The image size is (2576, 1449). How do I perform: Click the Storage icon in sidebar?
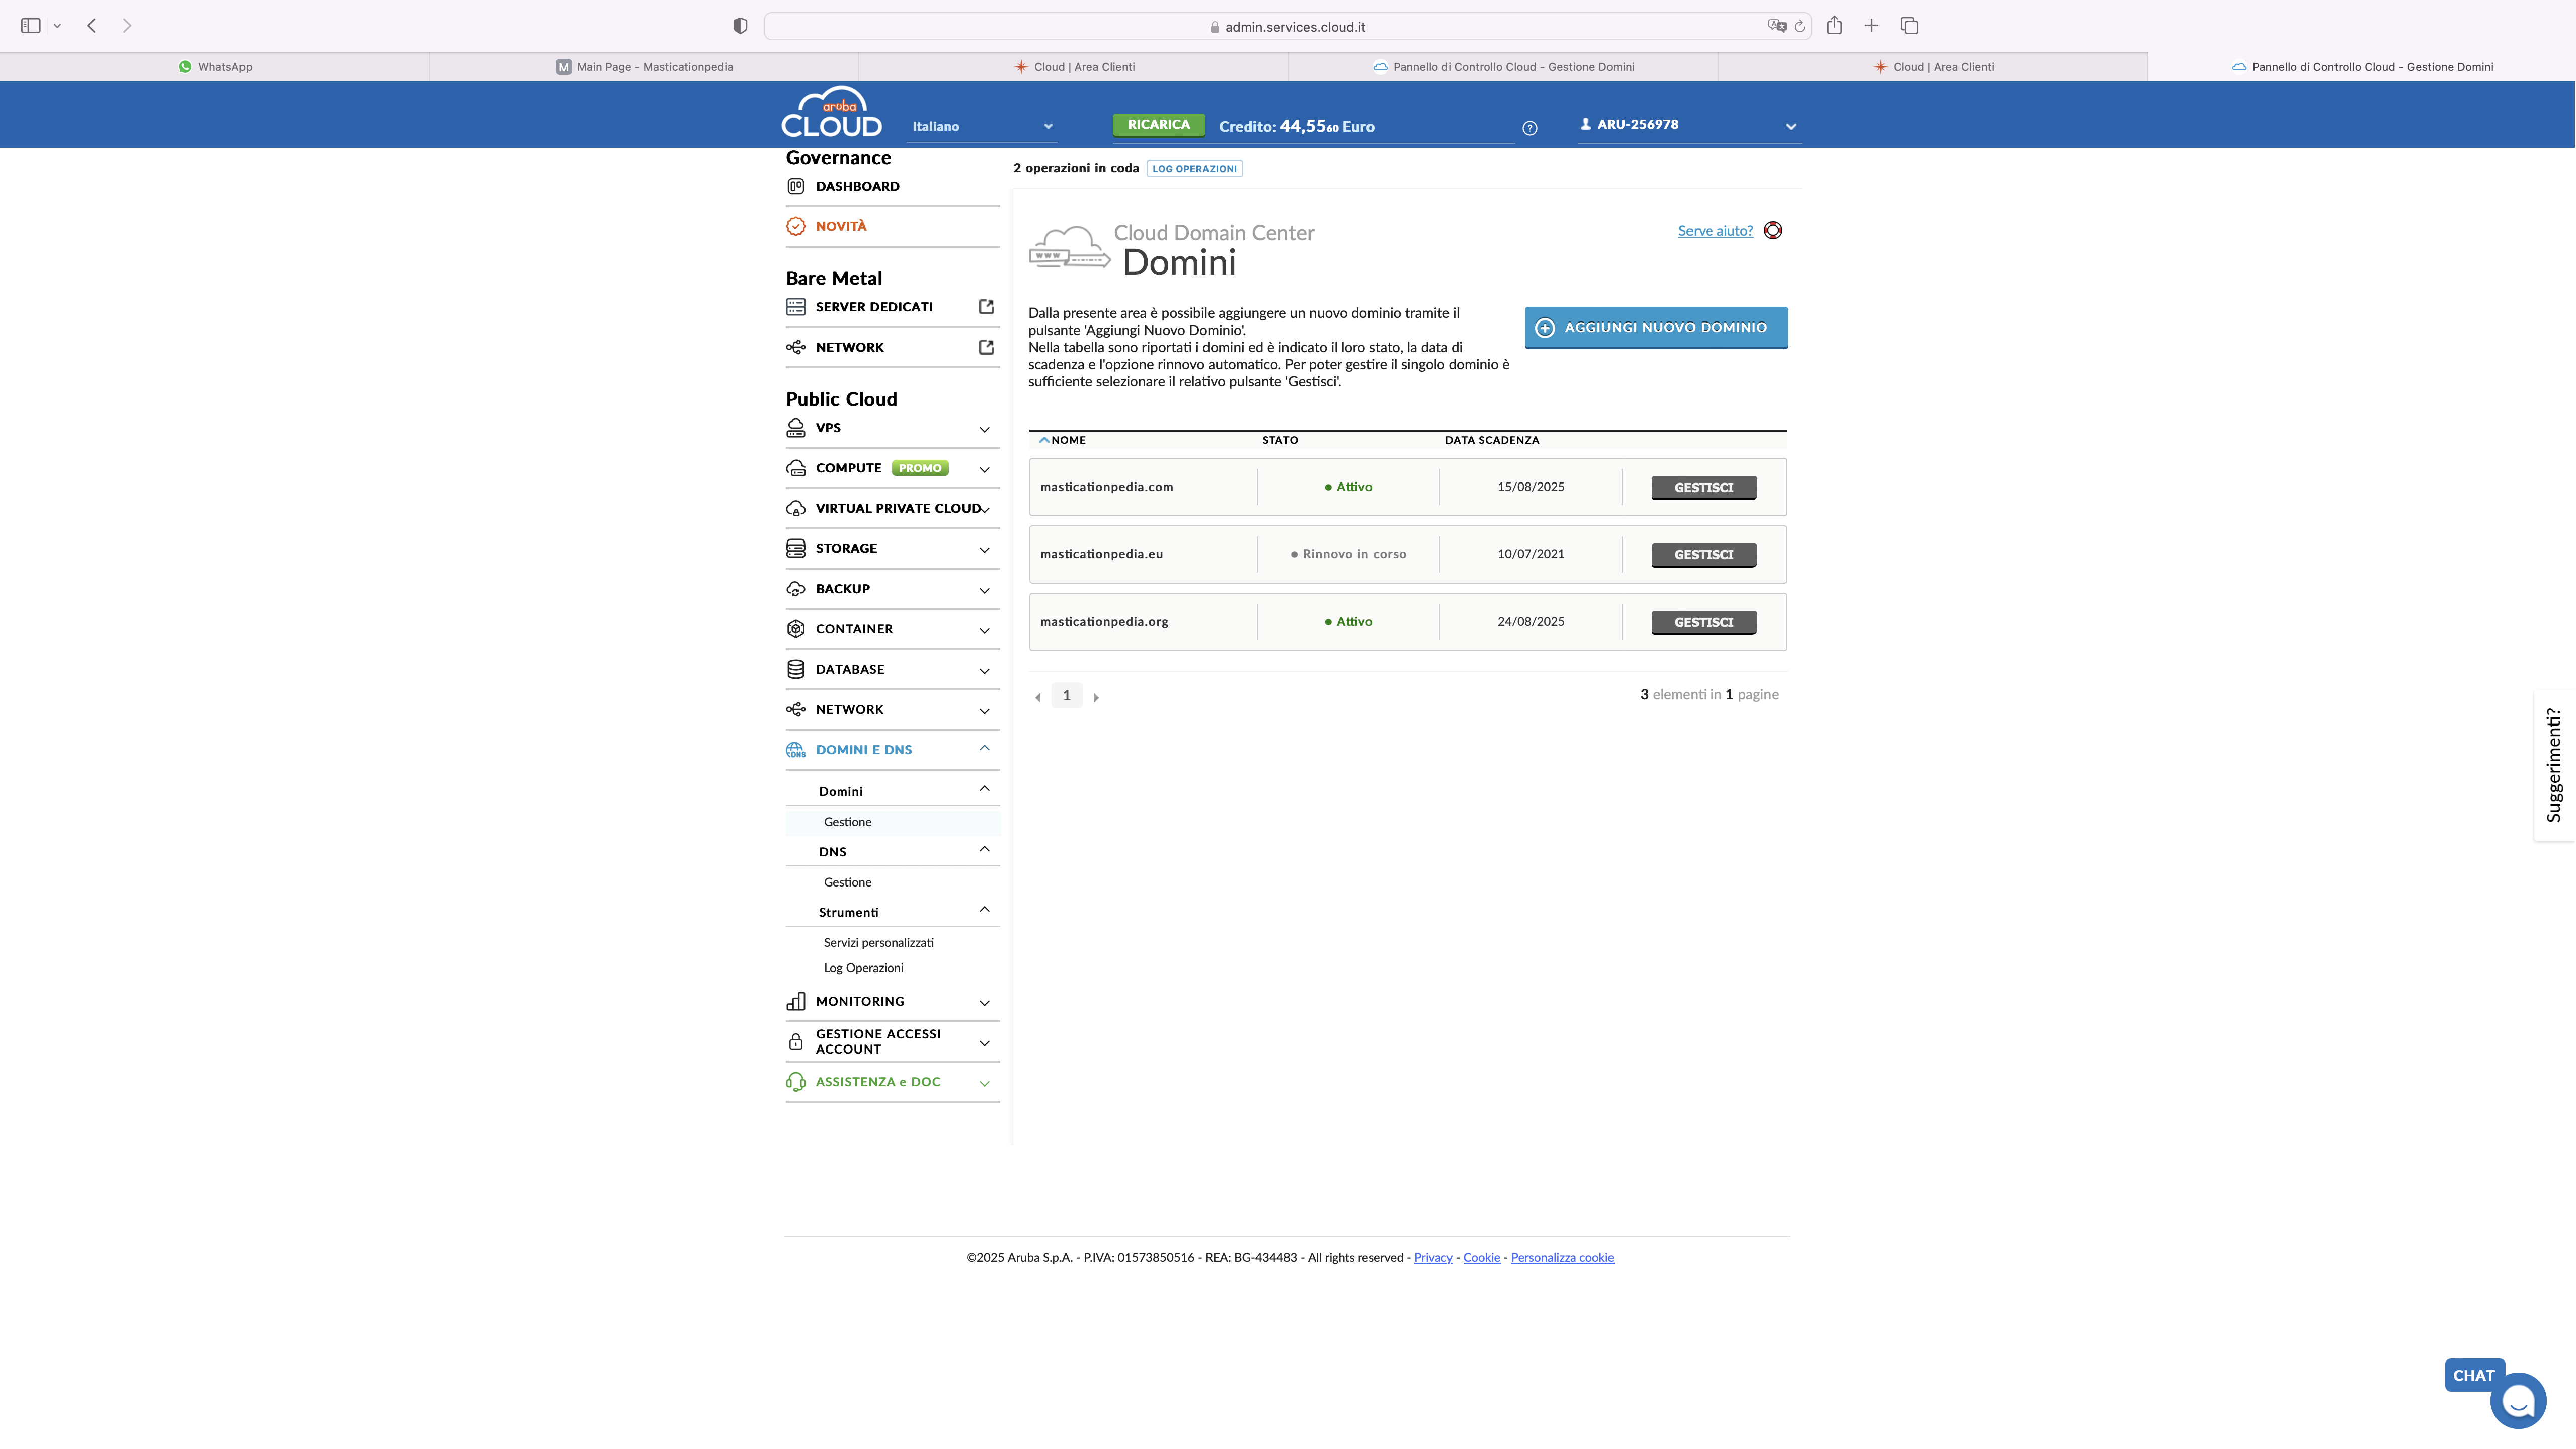796,548
